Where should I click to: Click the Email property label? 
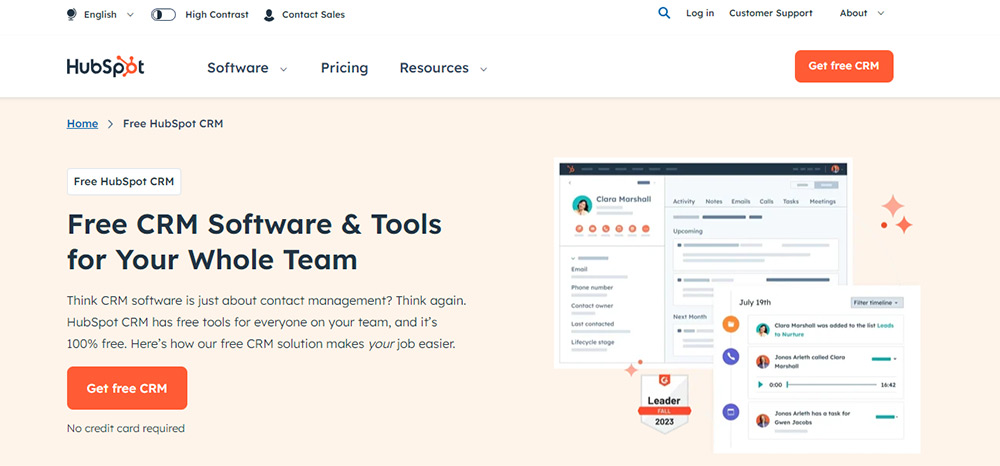pos(579,269)
